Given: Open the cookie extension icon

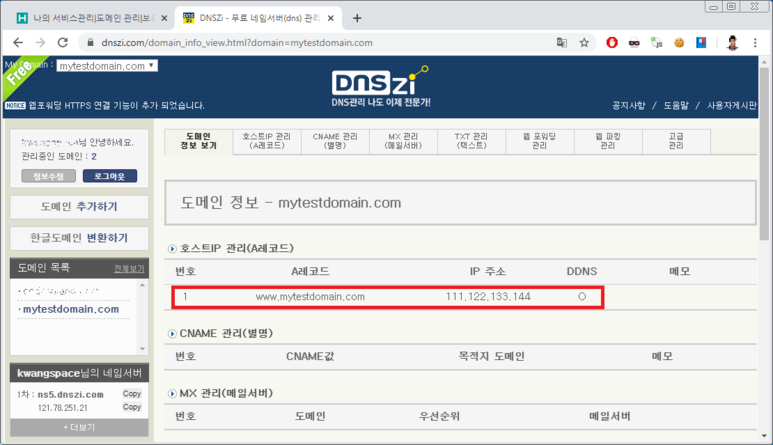Looking at the screenshot, I should 679,43.
